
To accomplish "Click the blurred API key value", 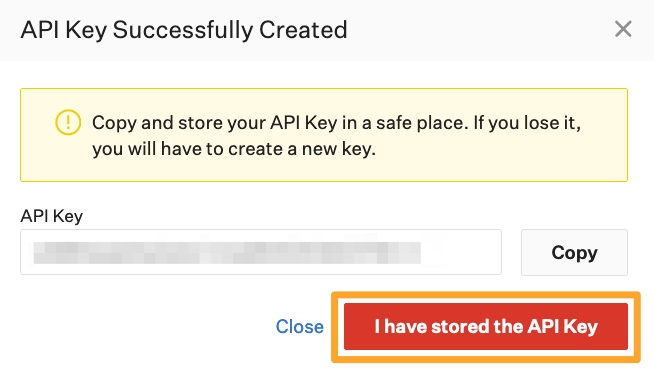I will pyautogui.click(x=227, y=253).
